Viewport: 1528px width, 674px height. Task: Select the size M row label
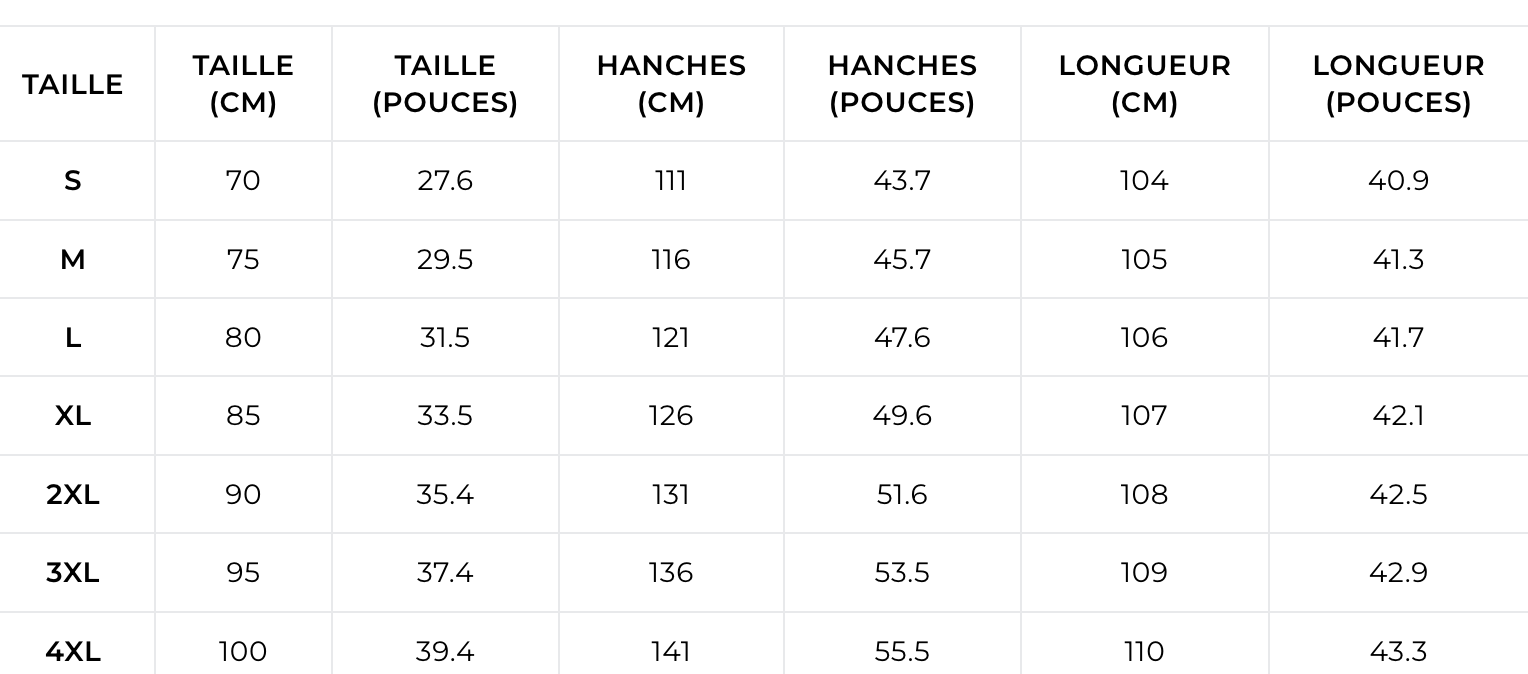click(x=73, y=260)
